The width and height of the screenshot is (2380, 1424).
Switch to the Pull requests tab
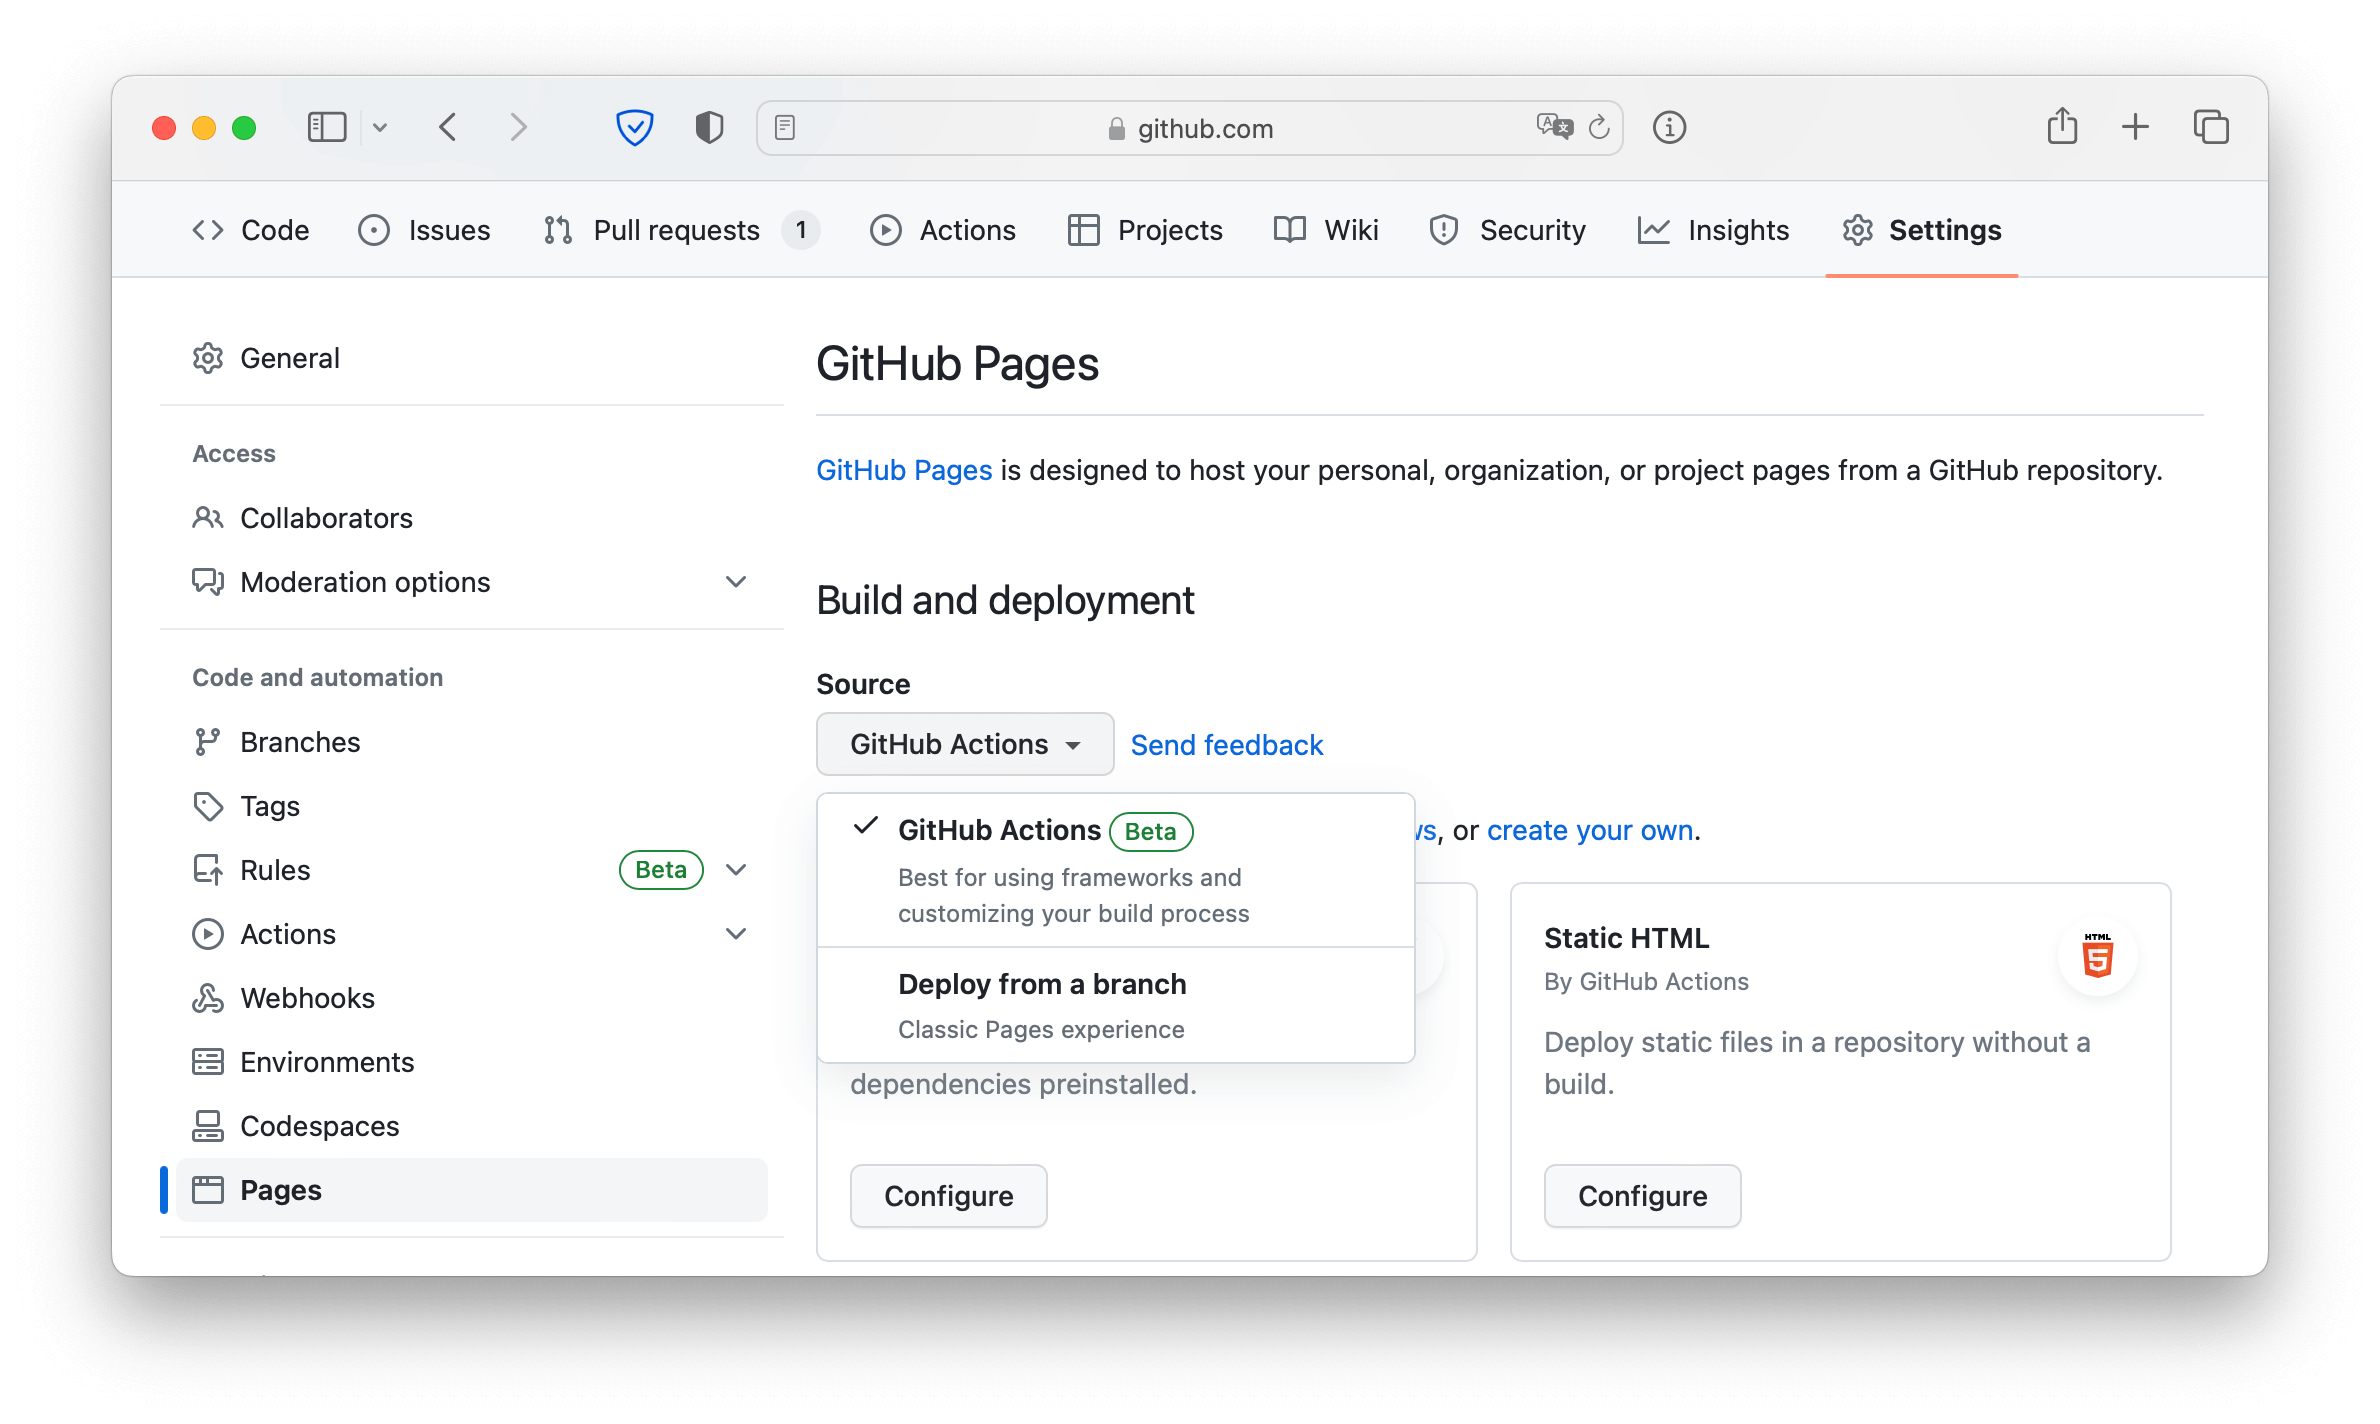pyautogui.click(x=676, y=230)
